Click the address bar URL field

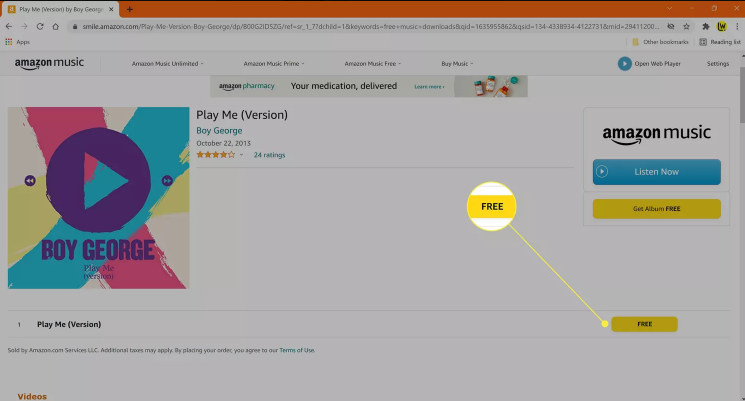click(371, 27)
